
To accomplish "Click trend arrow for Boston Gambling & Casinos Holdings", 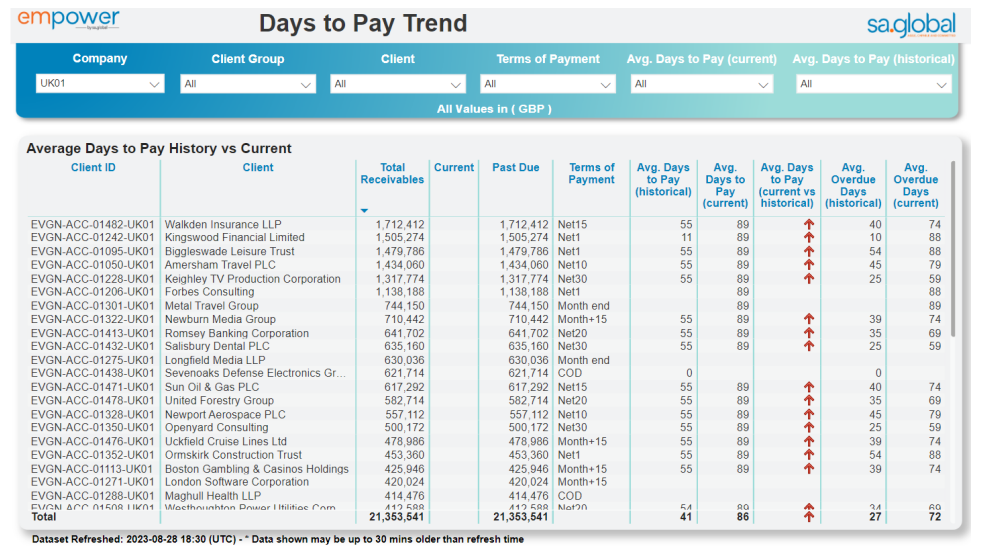I will coord(809,469).
